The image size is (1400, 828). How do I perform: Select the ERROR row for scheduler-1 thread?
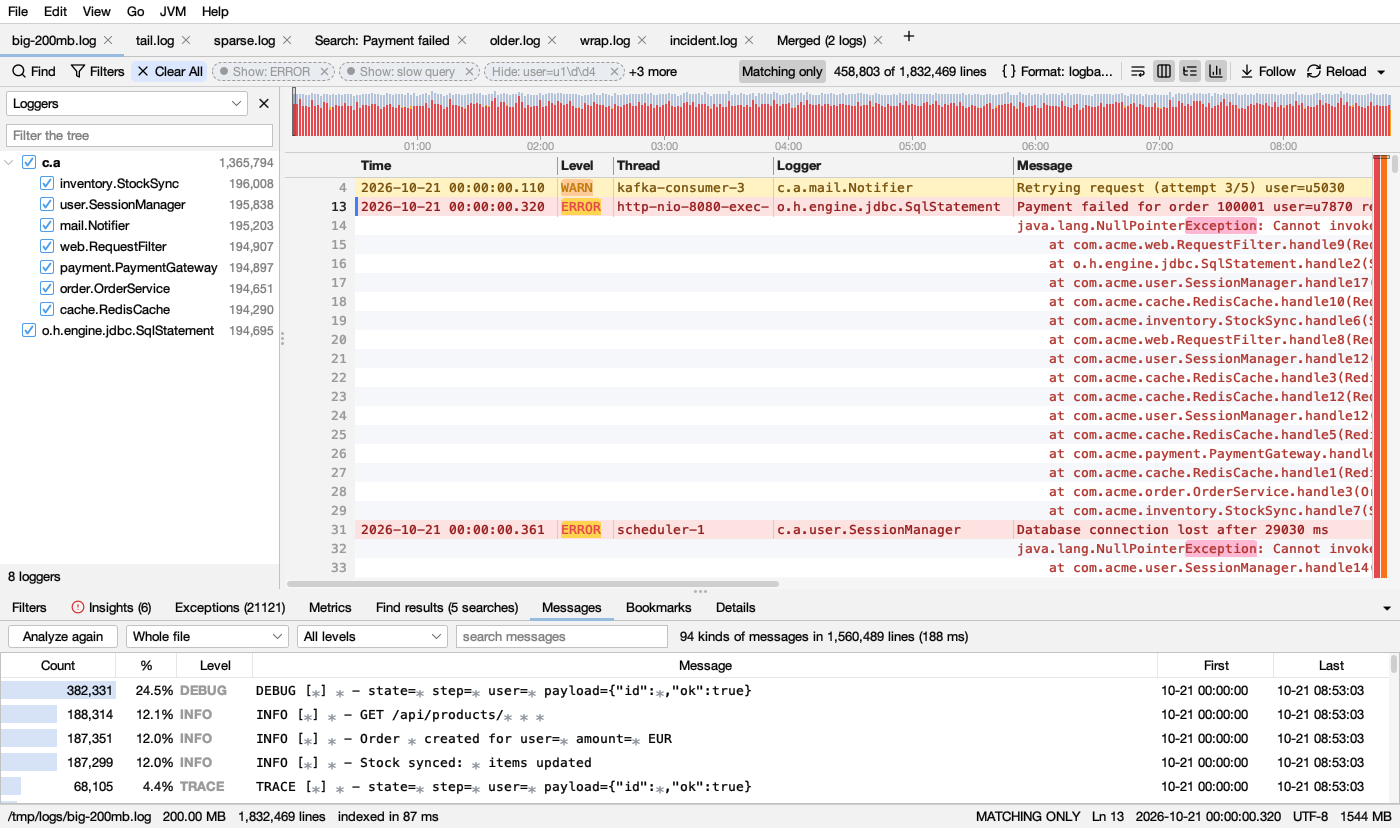coord(864,529)
